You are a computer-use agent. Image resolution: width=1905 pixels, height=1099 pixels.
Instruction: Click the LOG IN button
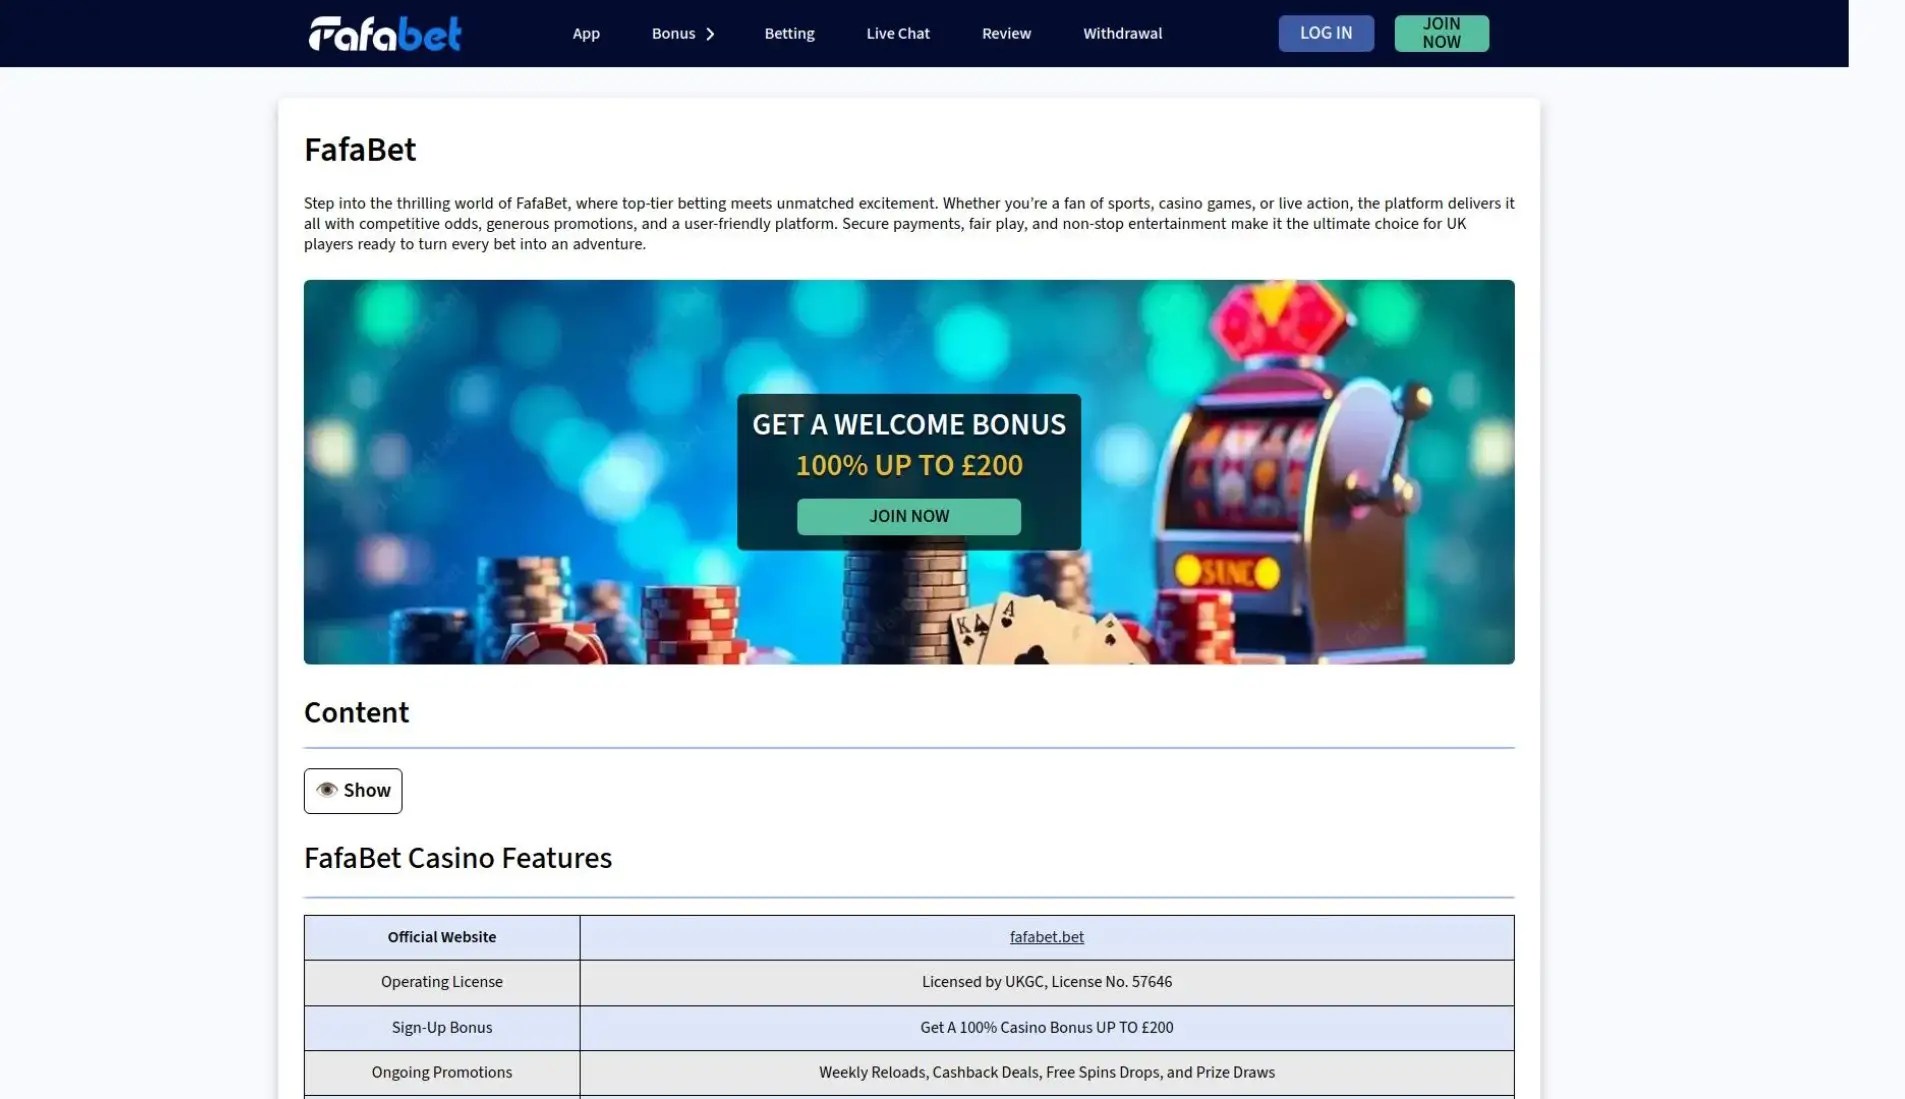(x=1326, y=33)
